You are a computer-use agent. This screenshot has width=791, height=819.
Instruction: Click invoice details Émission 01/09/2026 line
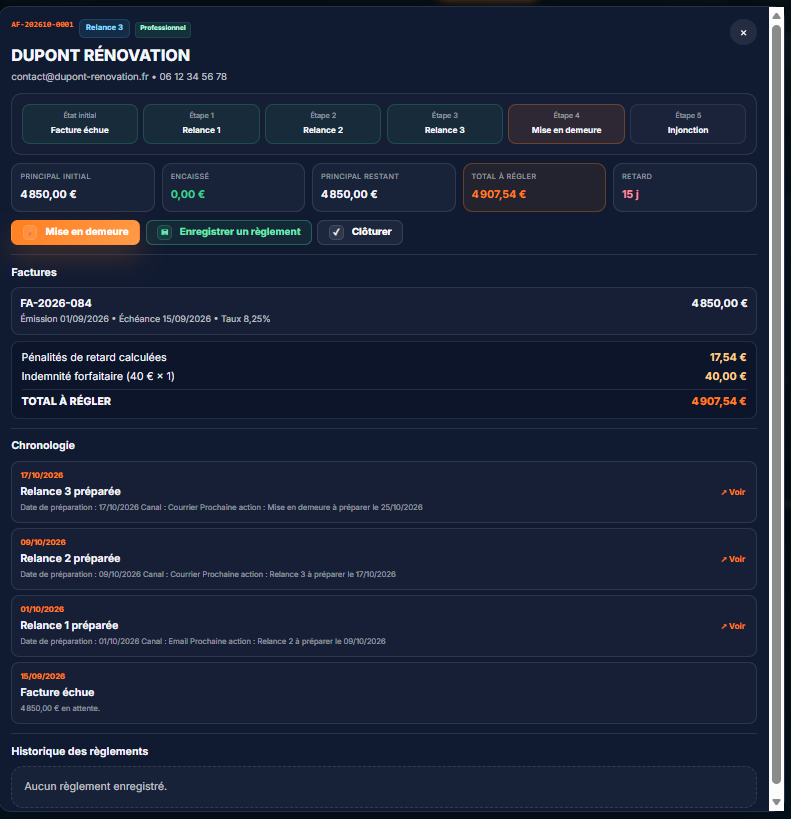coord(145,319)
